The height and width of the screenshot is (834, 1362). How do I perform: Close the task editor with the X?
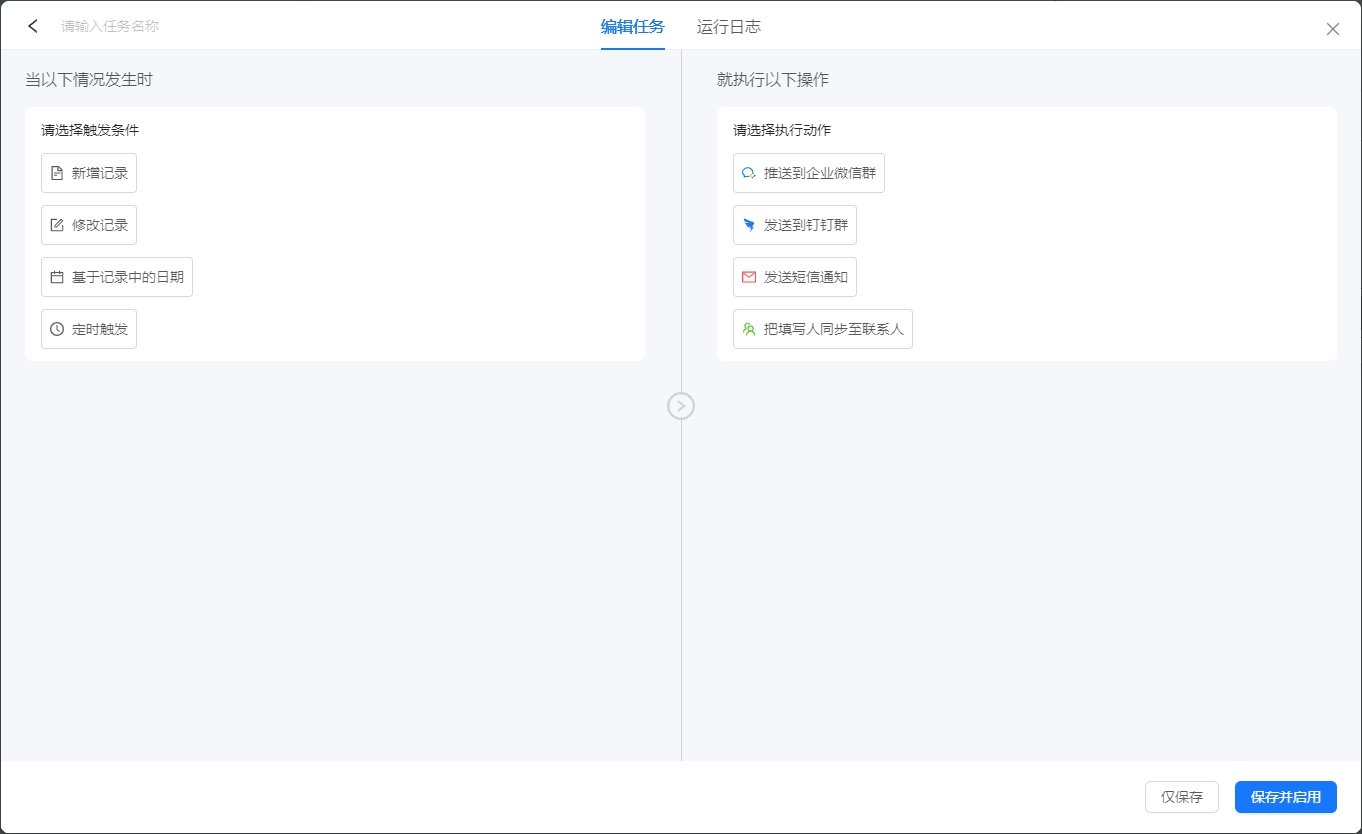pyautogui.click(x=1332, y=29)
